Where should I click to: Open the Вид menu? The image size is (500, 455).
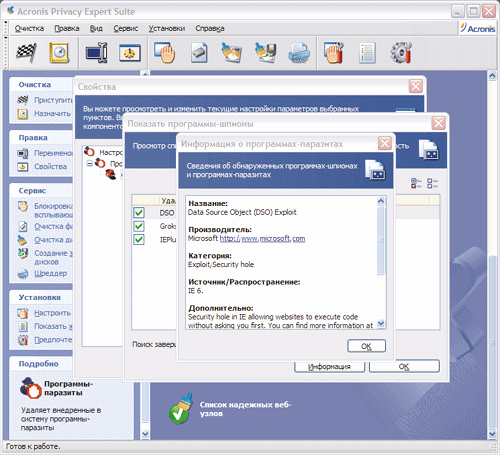click(x=96, y=29)
